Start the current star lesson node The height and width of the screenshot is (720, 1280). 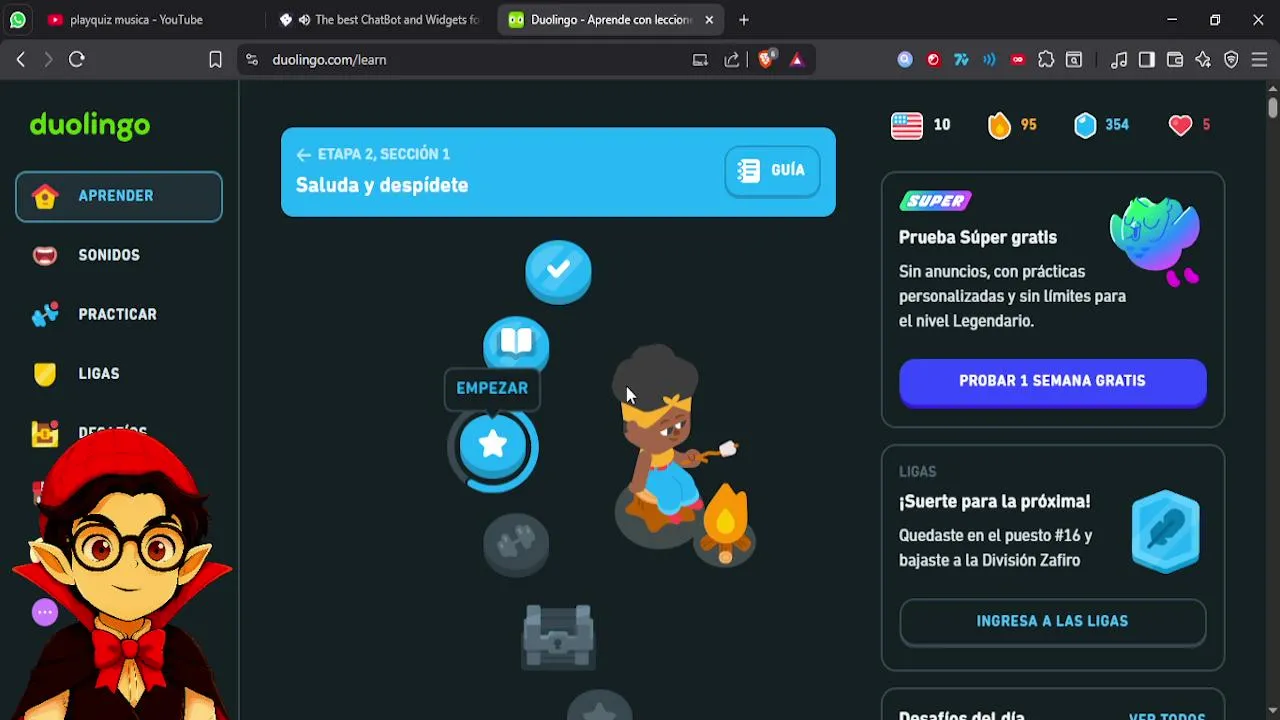pyautogui.click(x=493, y=446)
